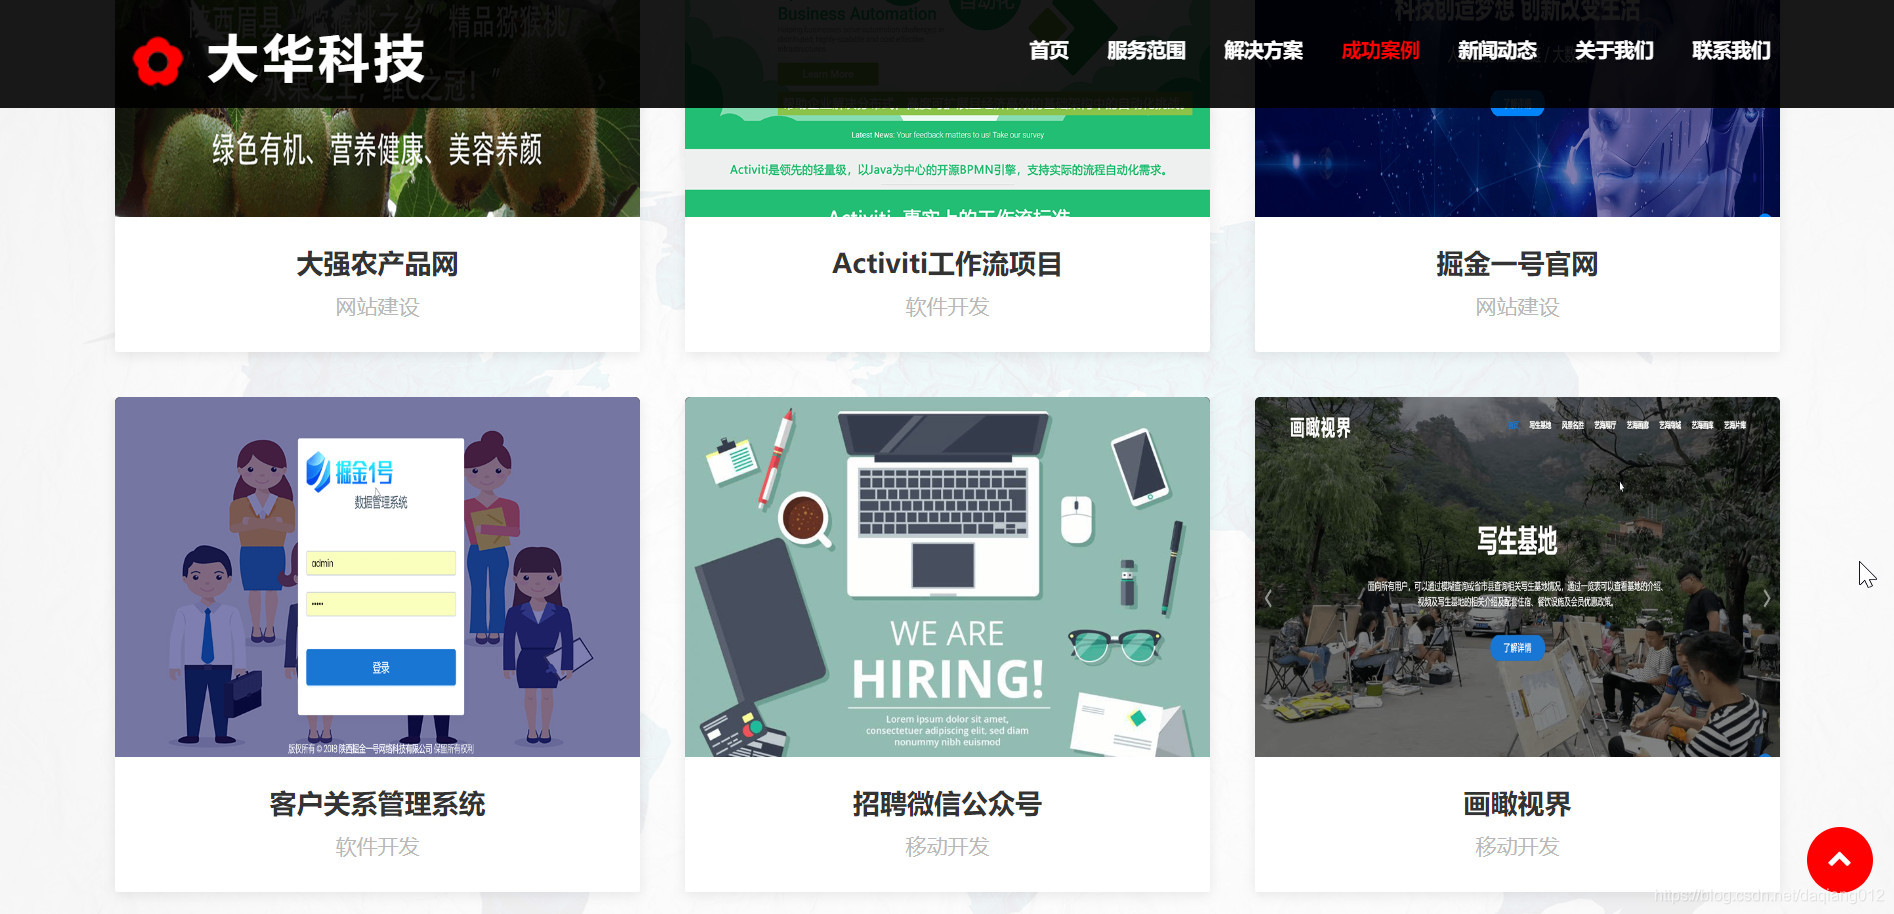The width and height of the screenshot is (1894, 914).
Task: Select the 成功案例 navigation item
Action: point(1380,51)
